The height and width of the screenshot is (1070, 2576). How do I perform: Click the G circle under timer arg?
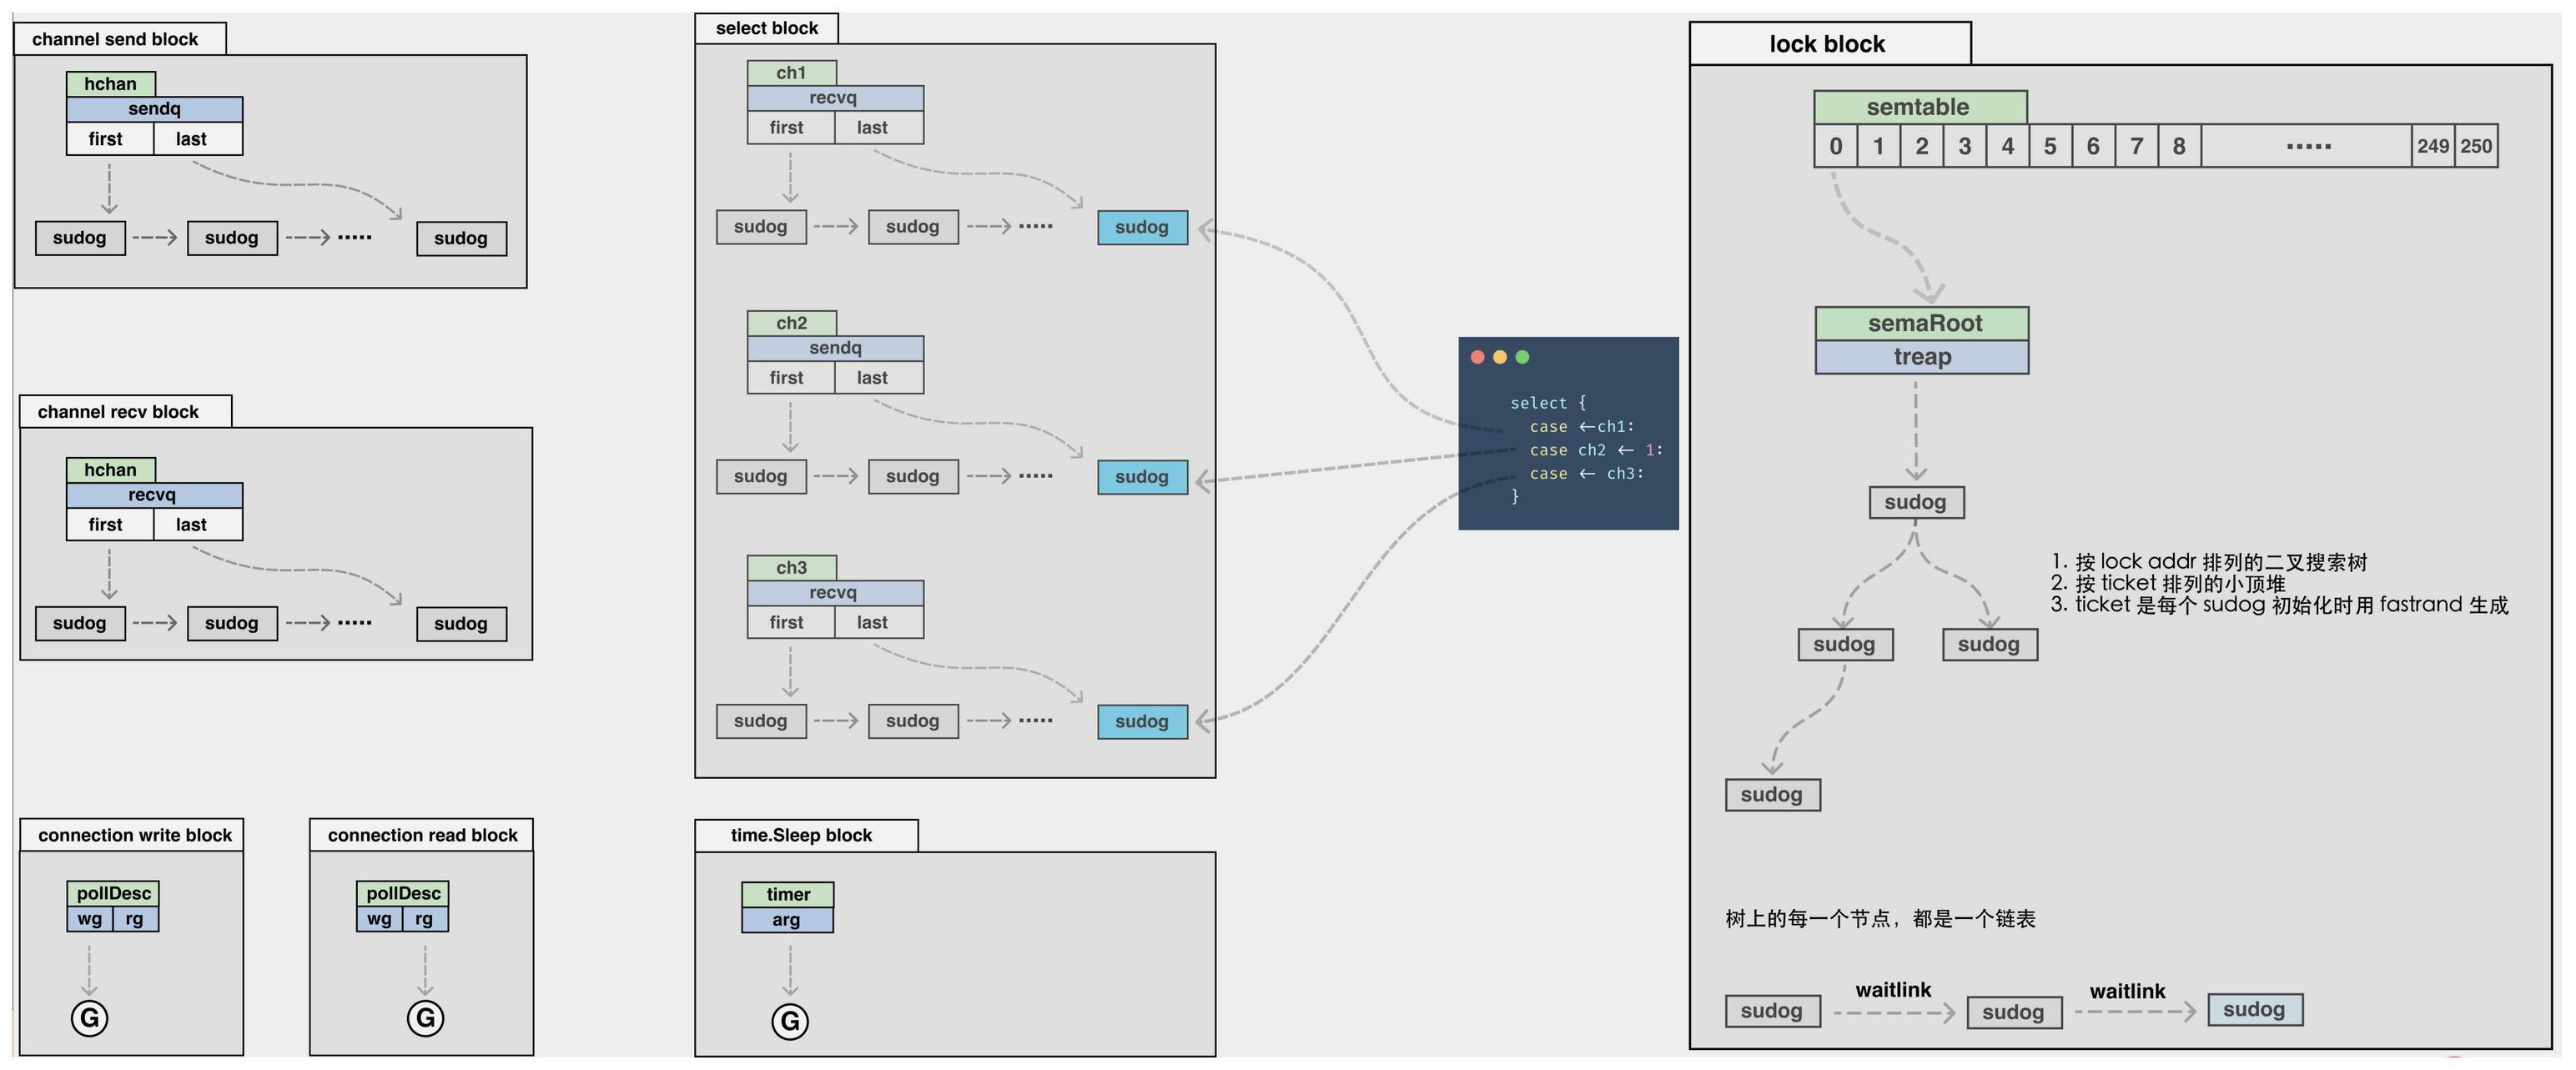tap(790, 1021)
